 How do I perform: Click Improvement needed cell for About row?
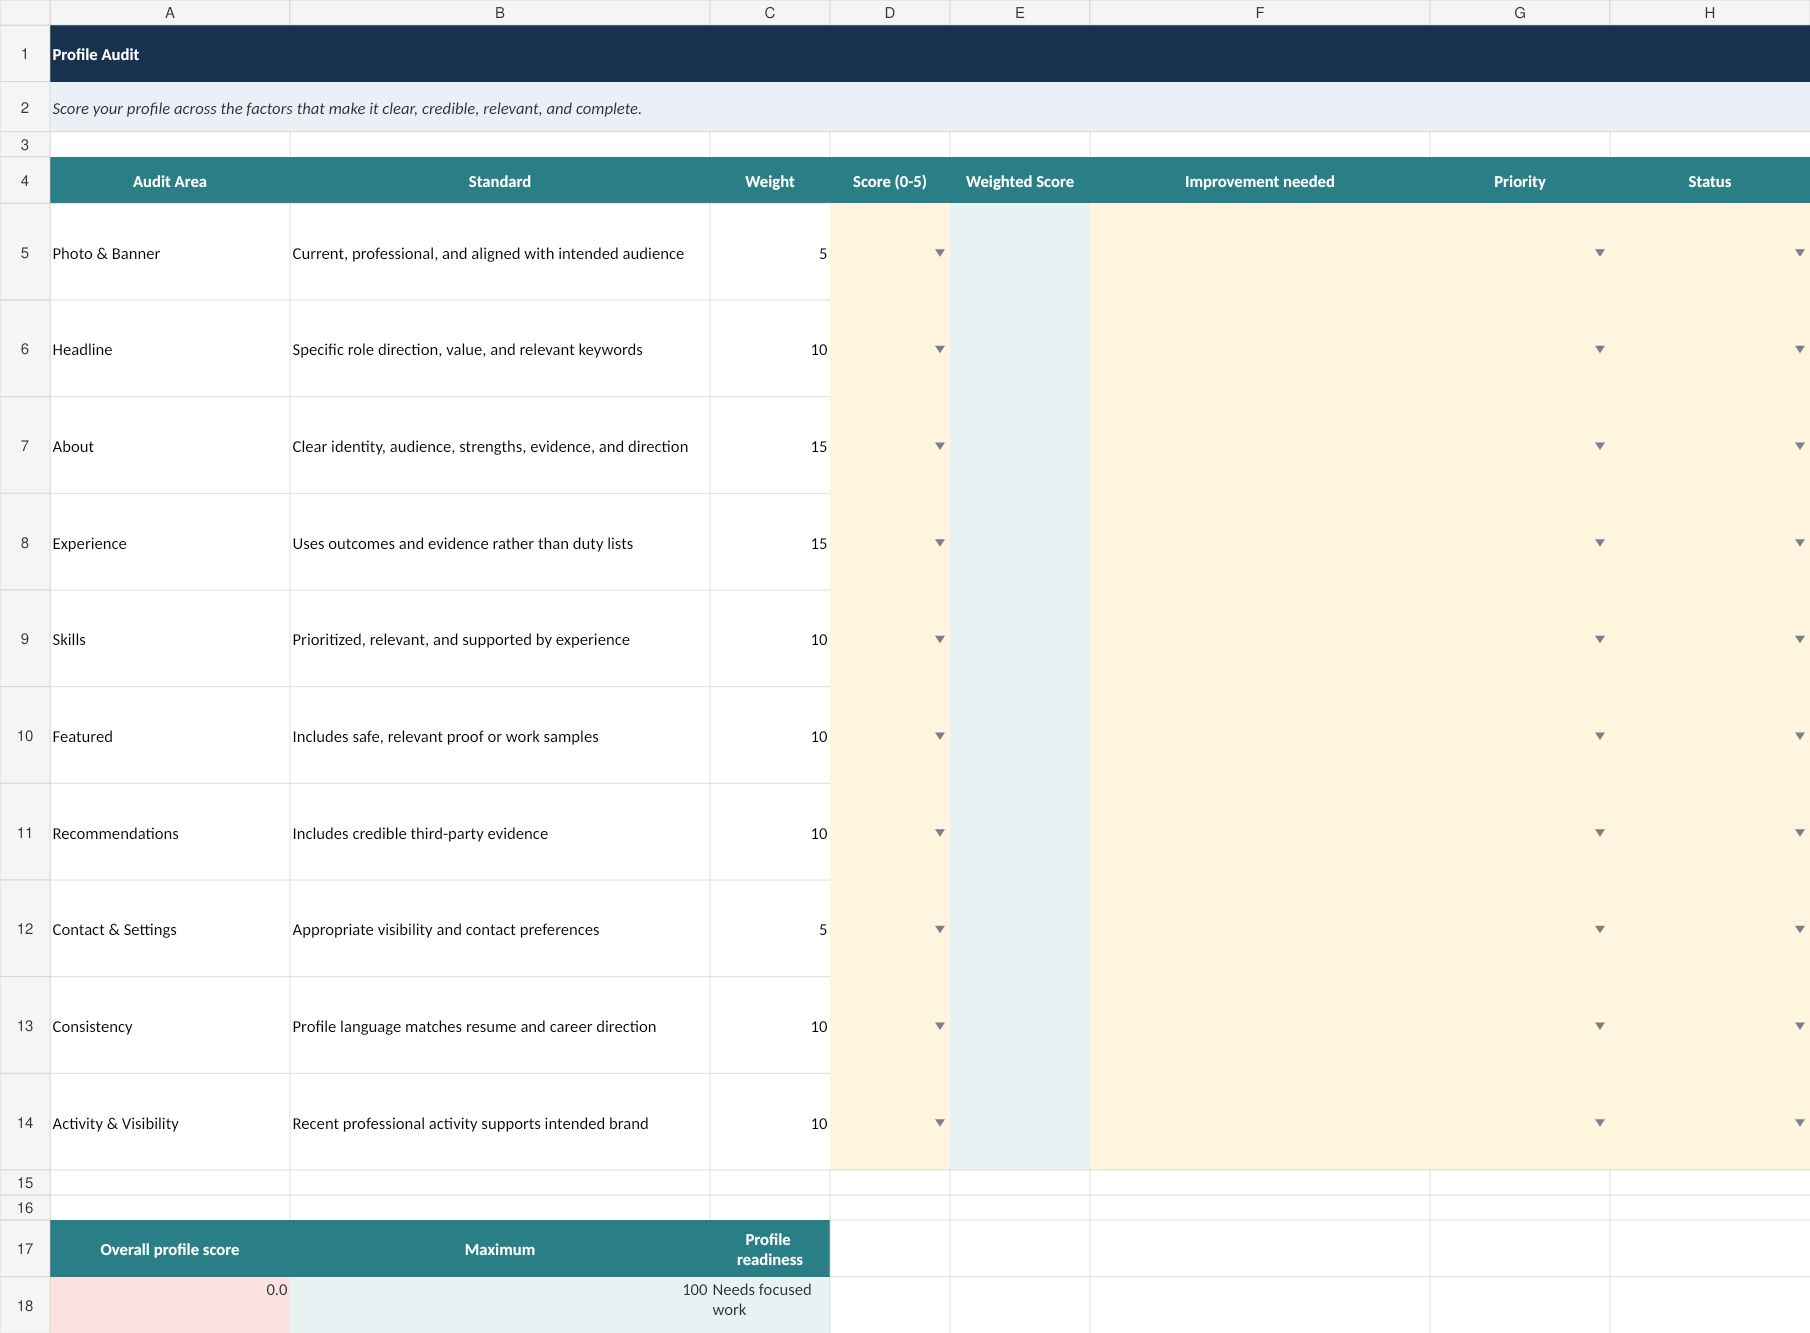[1260, 446]
